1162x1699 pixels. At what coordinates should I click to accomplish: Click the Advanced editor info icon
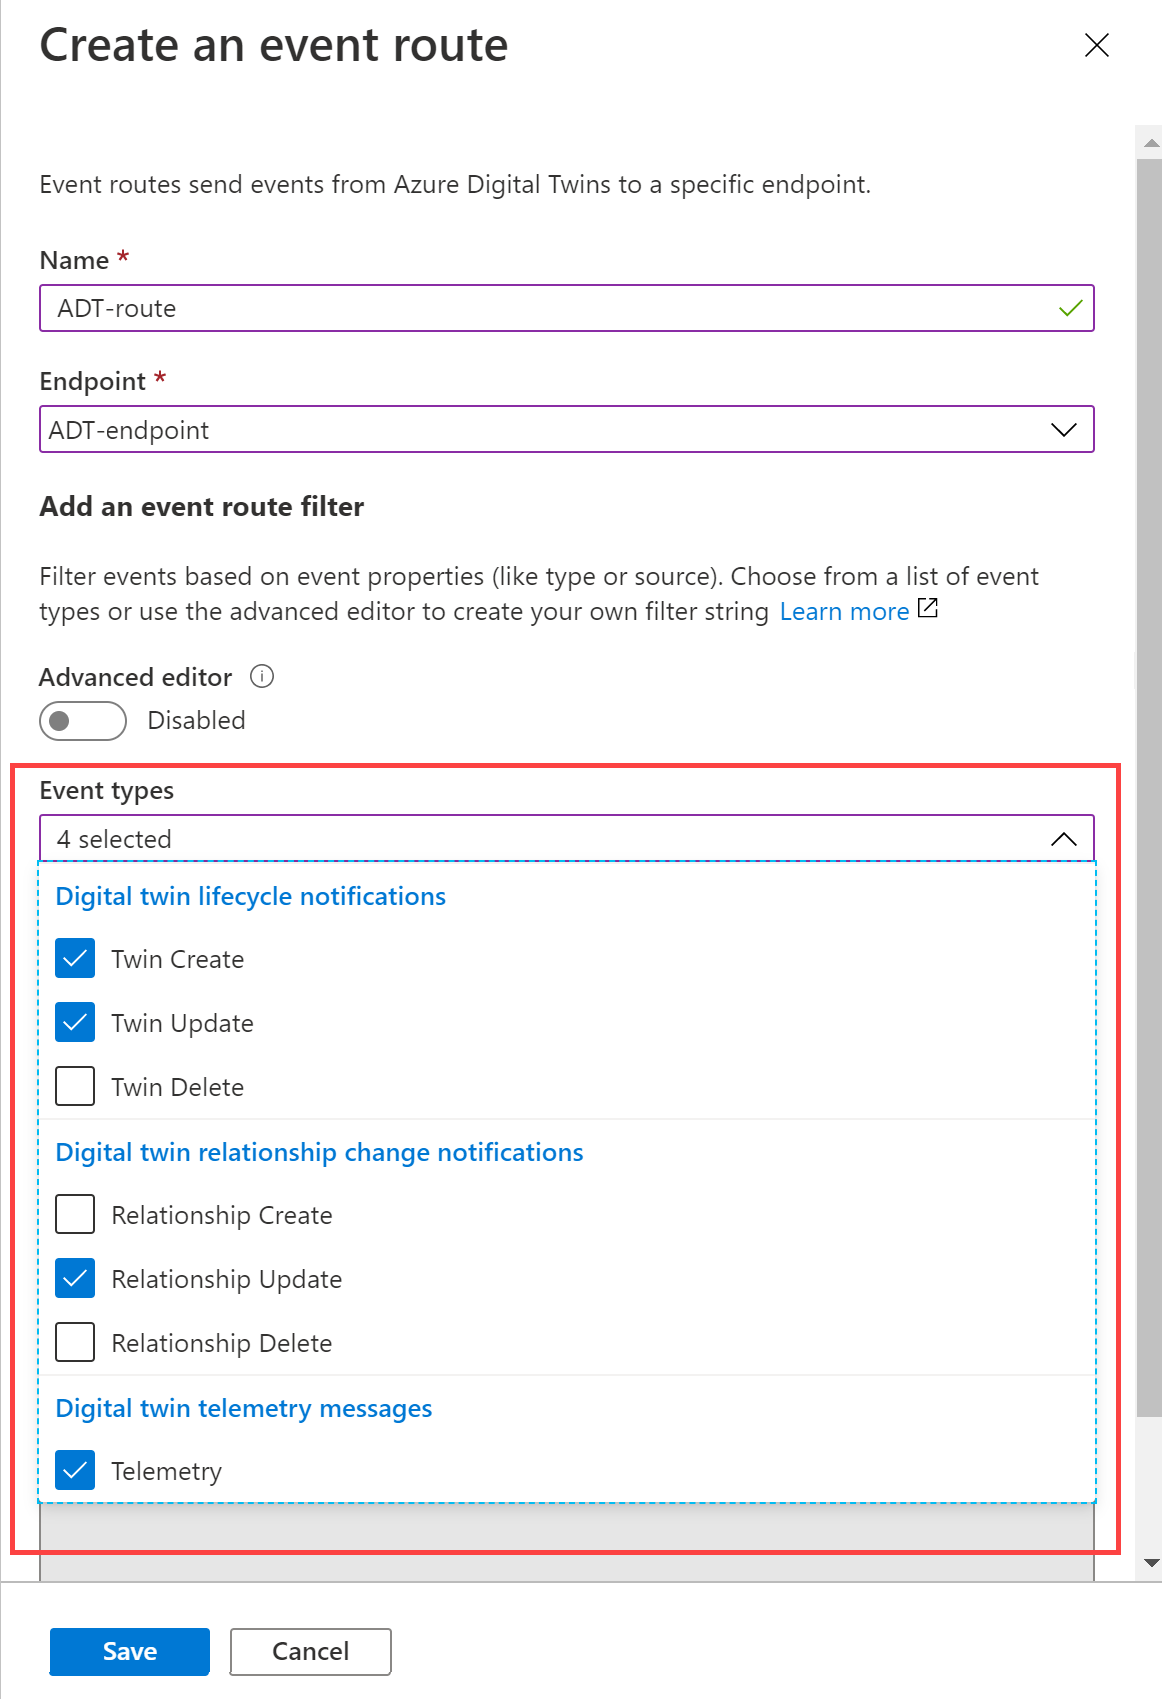pos(262,677)
